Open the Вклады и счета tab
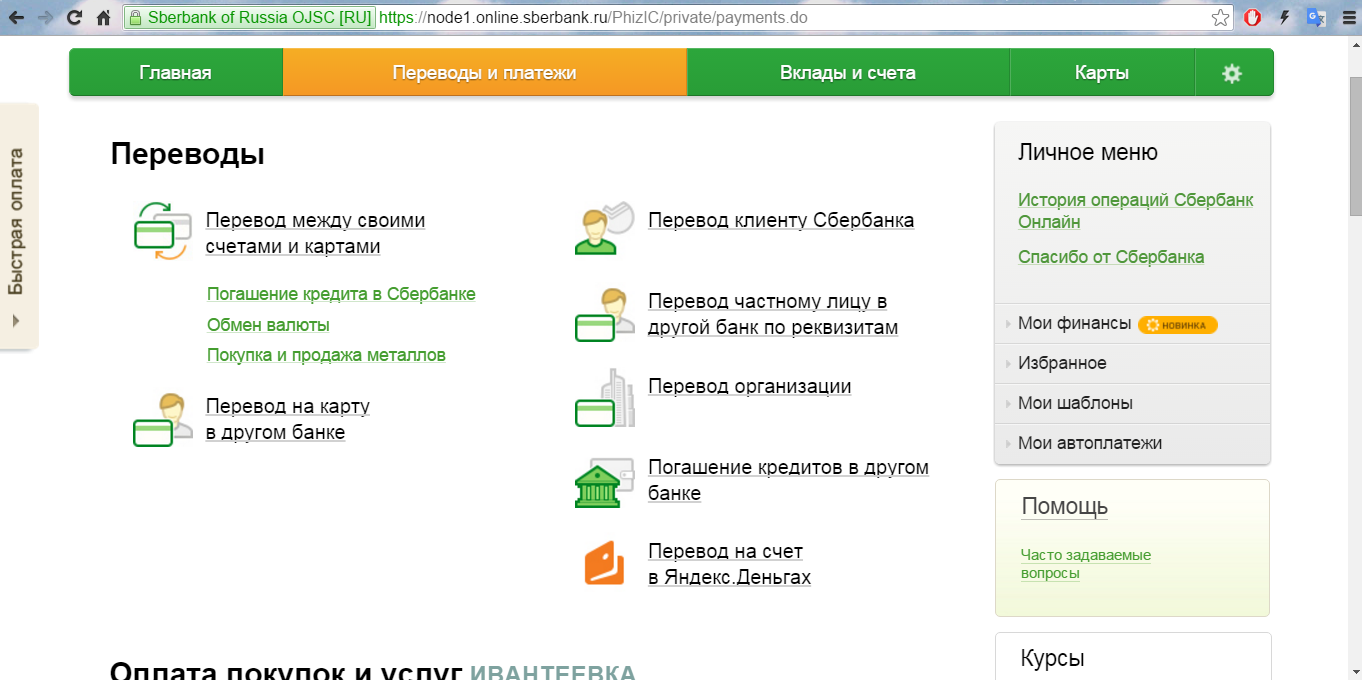 click(x=848, y=73)
